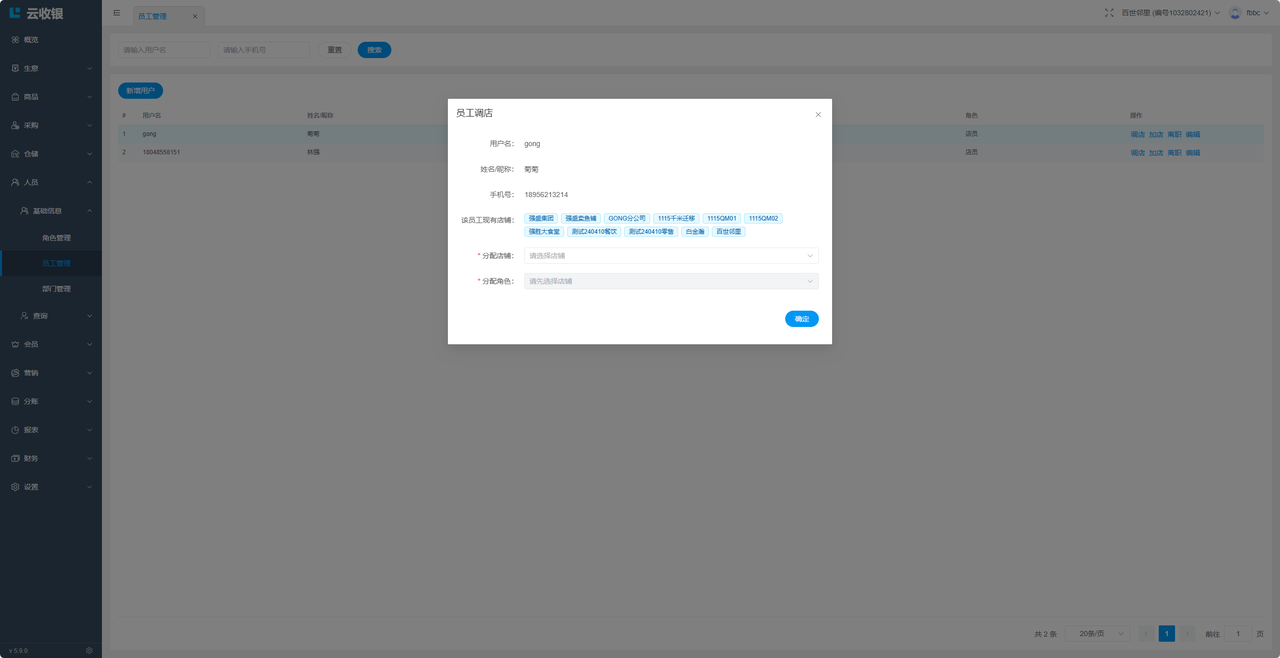Click the 新增用户 button
This screenshot has width=1280, height=658.
coord(140,91)
